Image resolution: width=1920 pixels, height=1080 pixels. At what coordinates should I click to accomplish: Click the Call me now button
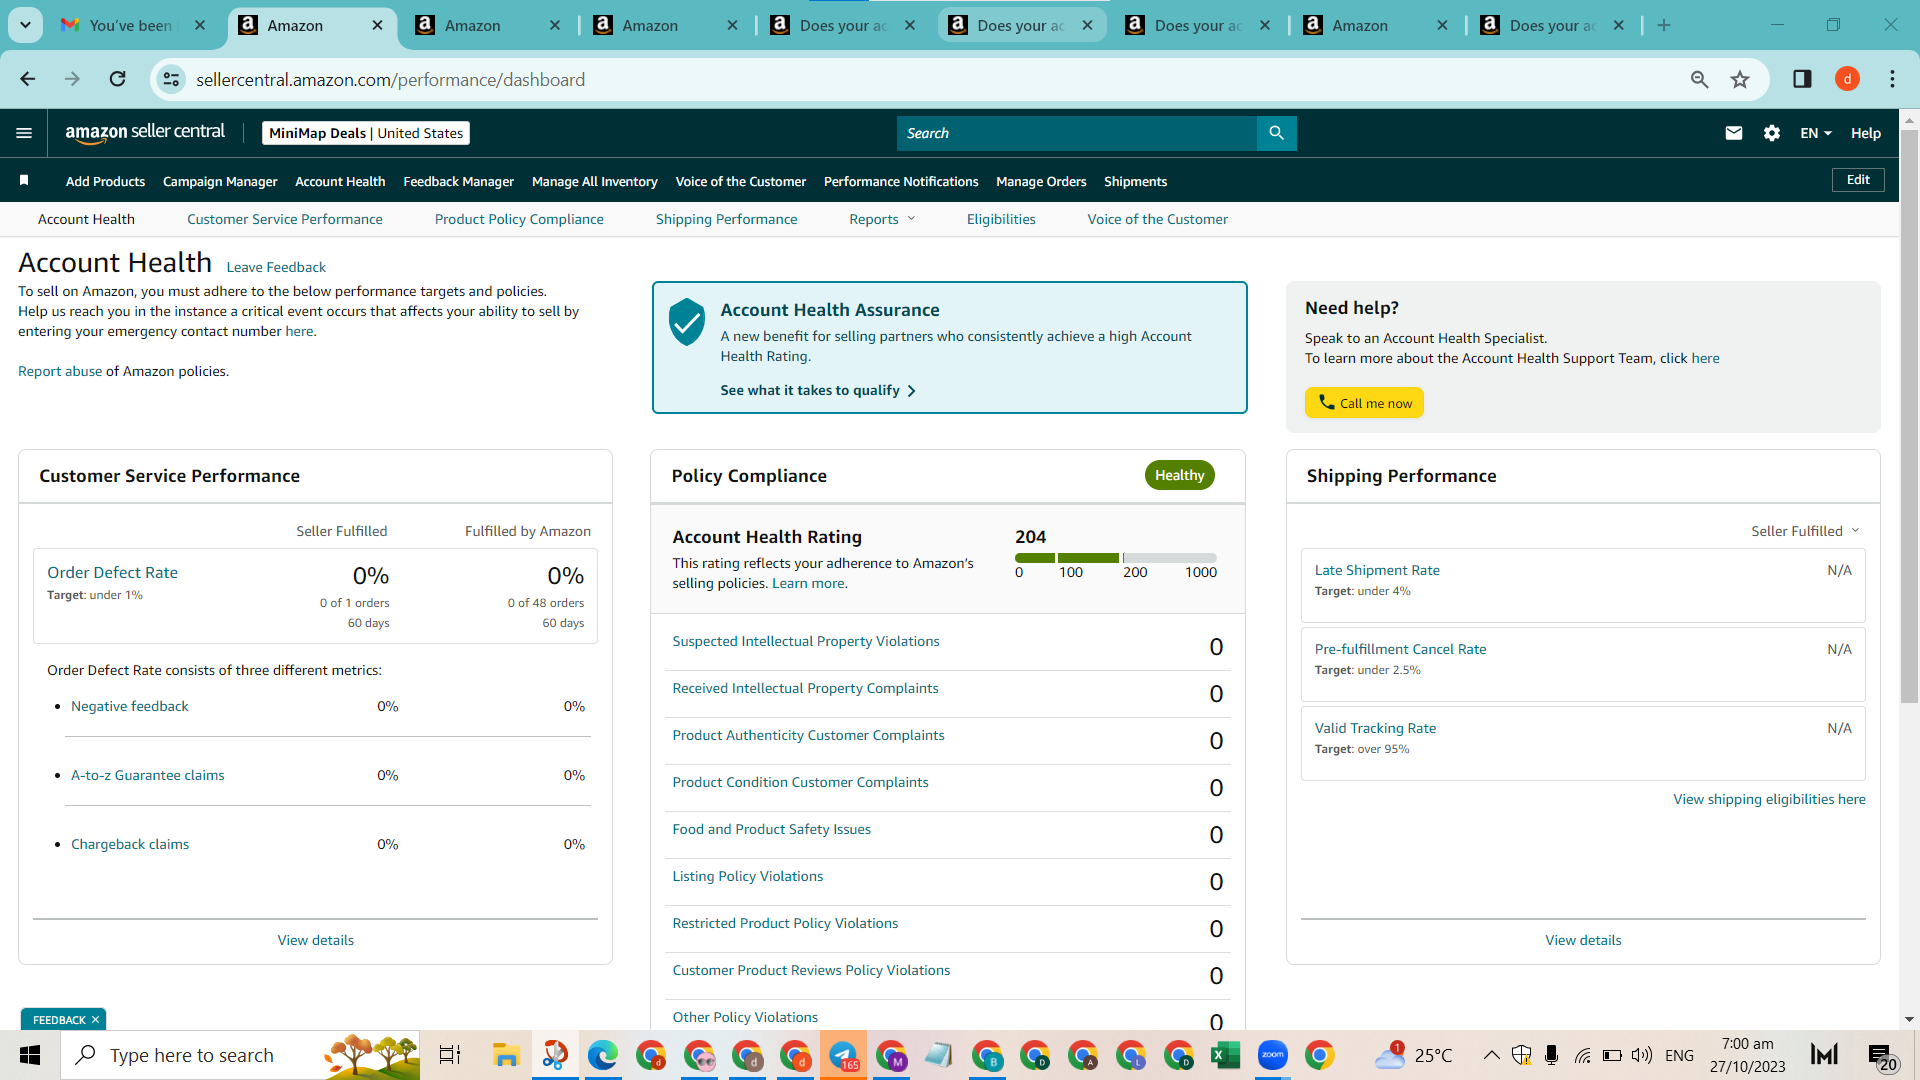click(1364, 403)
